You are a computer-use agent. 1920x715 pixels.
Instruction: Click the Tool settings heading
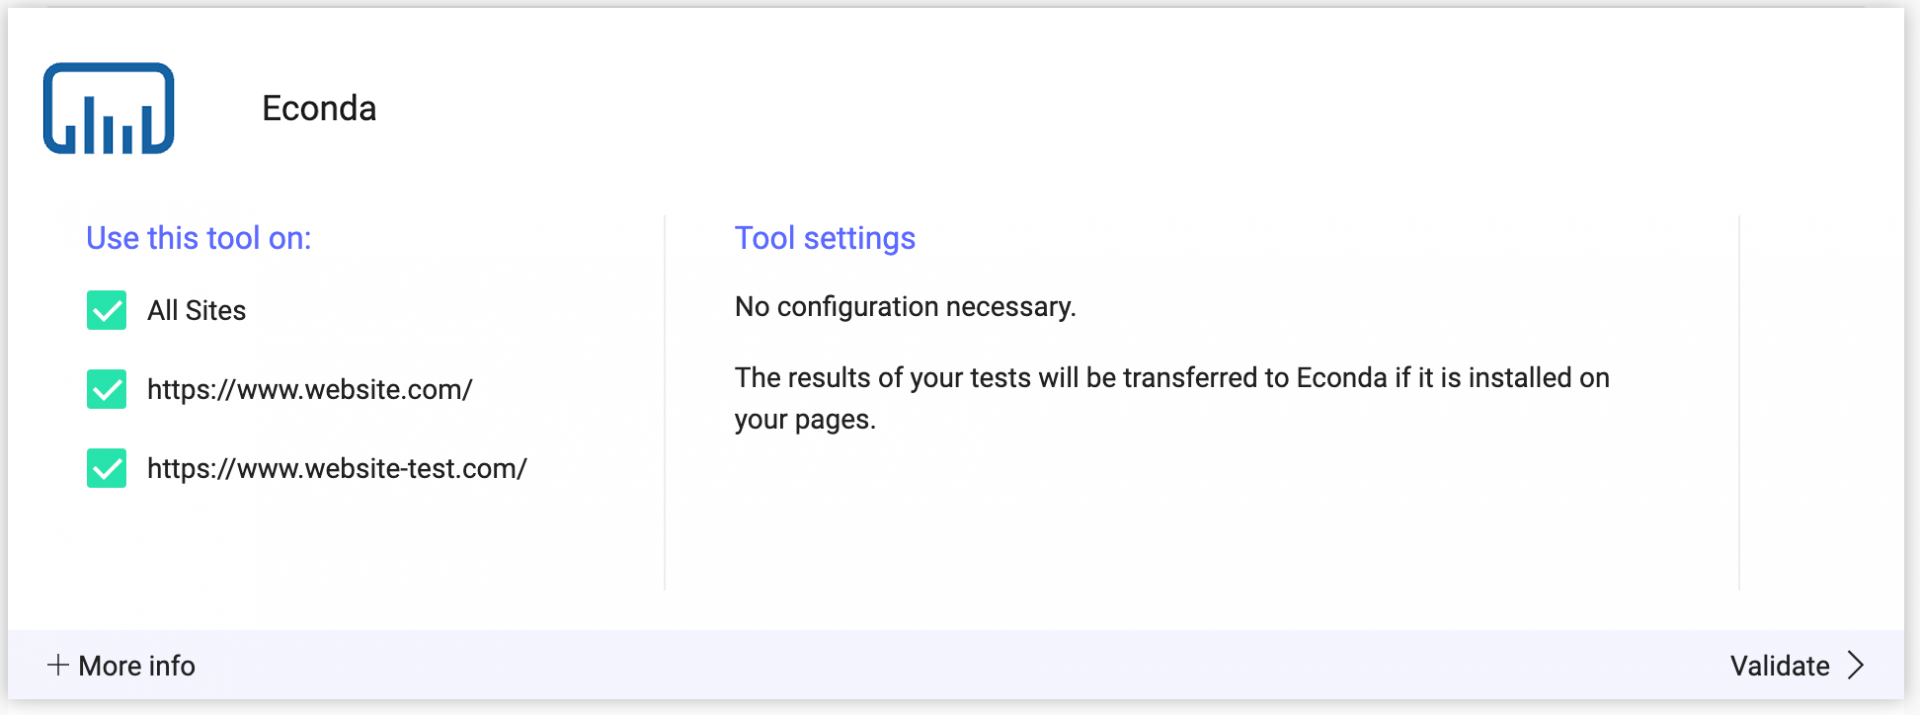pyautogui.click(x=825, y=238)
